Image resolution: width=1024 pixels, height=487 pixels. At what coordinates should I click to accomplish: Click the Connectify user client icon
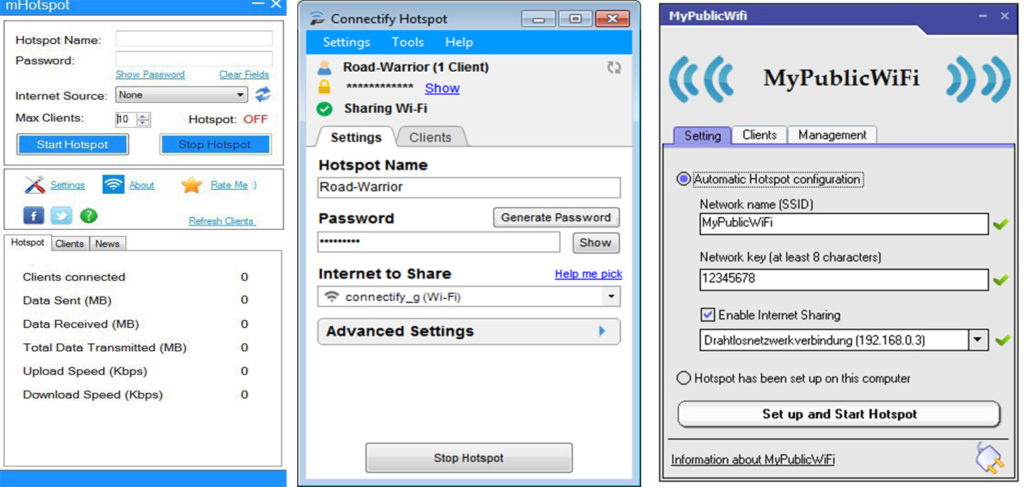(325, 67)
